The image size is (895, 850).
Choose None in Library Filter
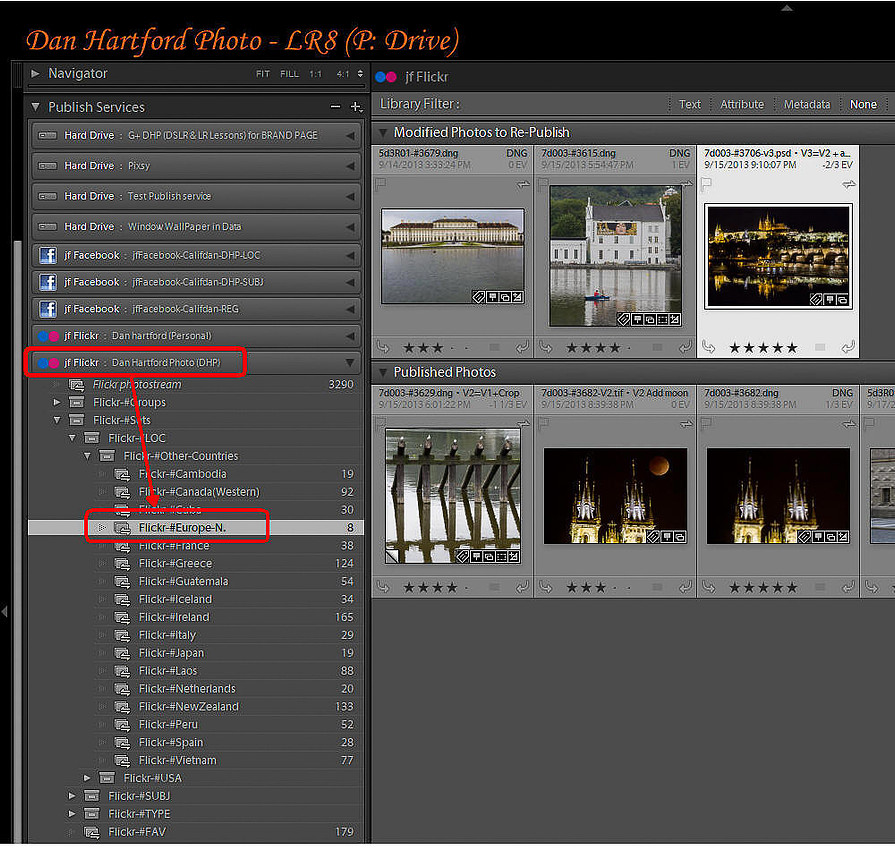tap(863, 104)
